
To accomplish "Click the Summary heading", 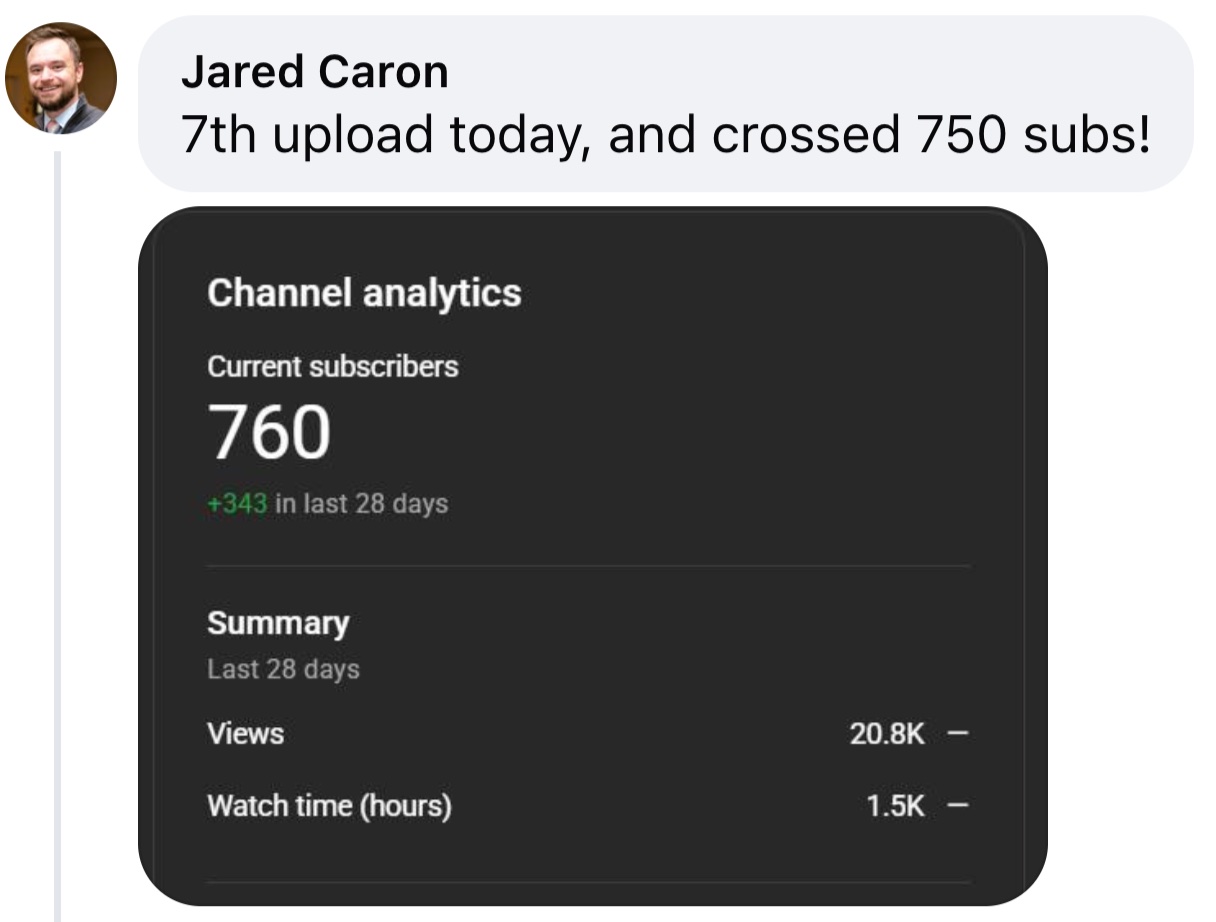I will (x=278, y=623).
